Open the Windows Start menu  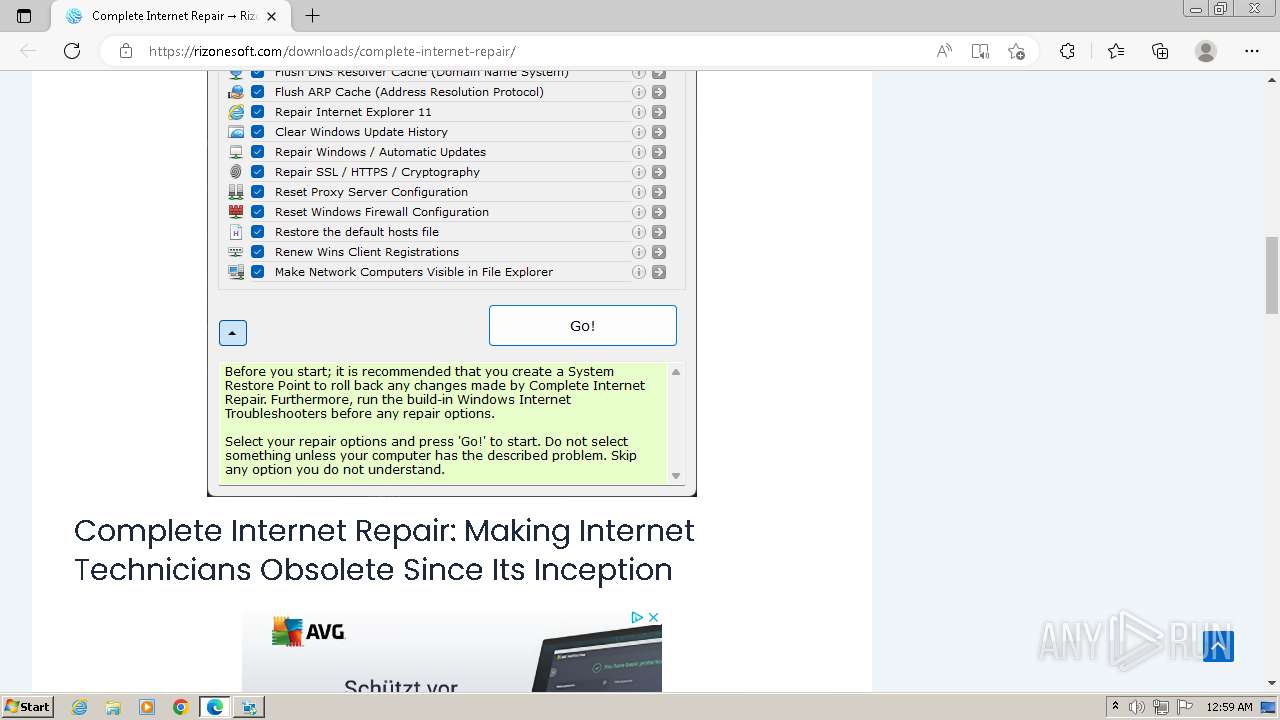pyautogui.click(x=28, y=707)
